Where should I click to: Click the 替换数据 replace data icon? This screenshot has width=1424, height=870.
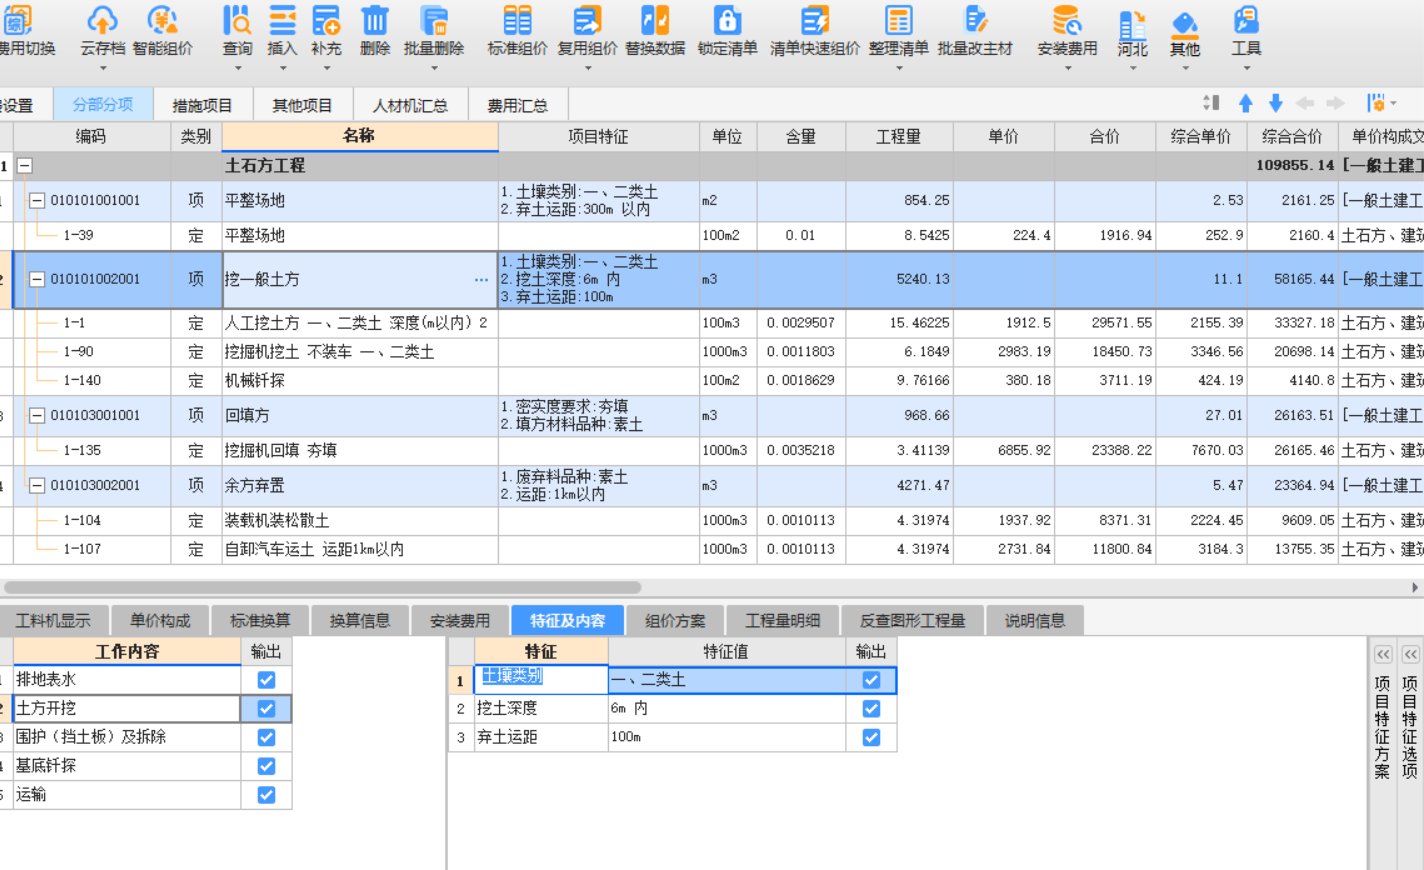coord(655,20)
